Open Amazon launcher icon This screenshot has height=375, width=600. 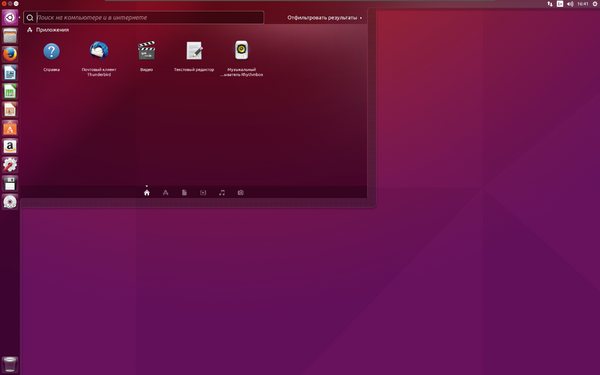10,147
